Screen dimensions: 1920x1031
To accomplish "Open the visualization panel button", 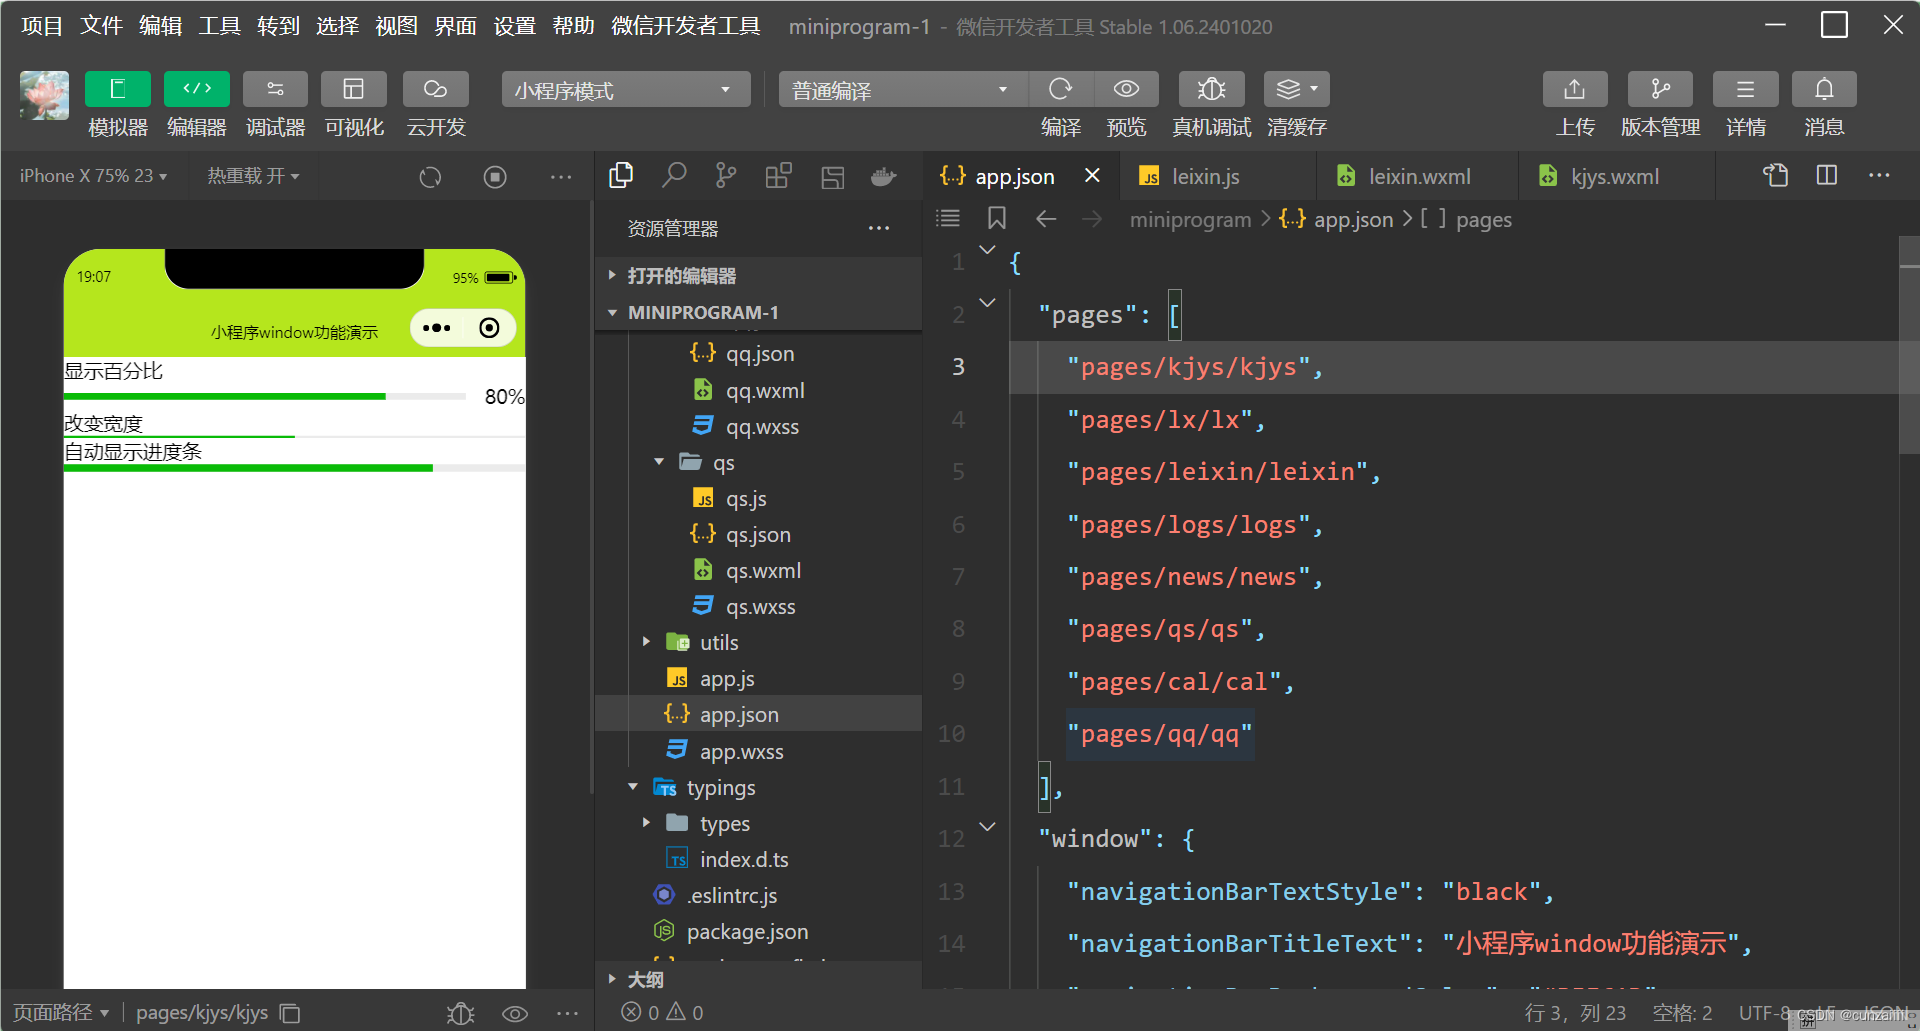I will 354,89.
